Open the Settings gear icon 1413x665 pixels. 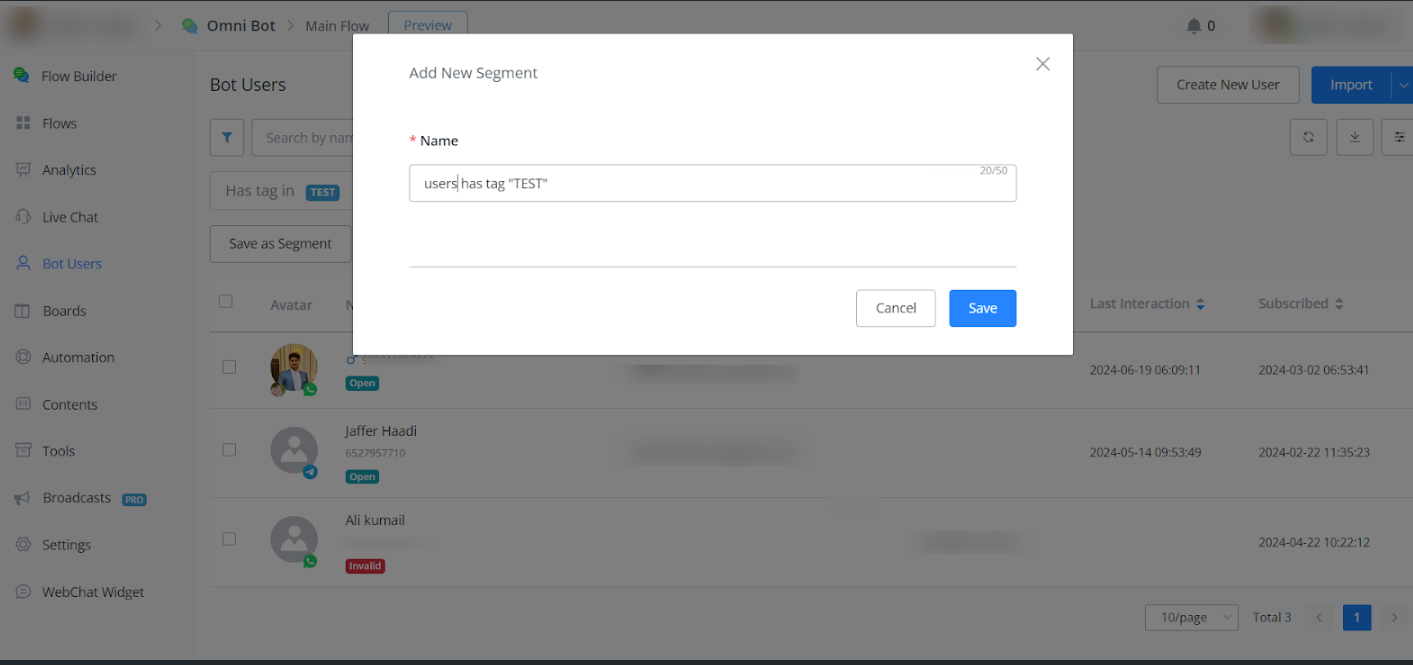click(x=23, y=545)
